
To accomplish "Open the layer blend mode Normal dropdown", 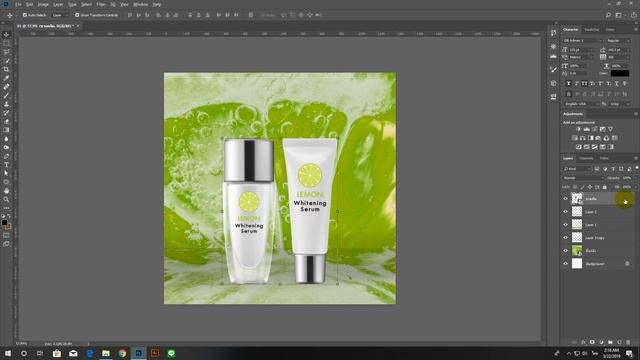I will coord(583,178).
